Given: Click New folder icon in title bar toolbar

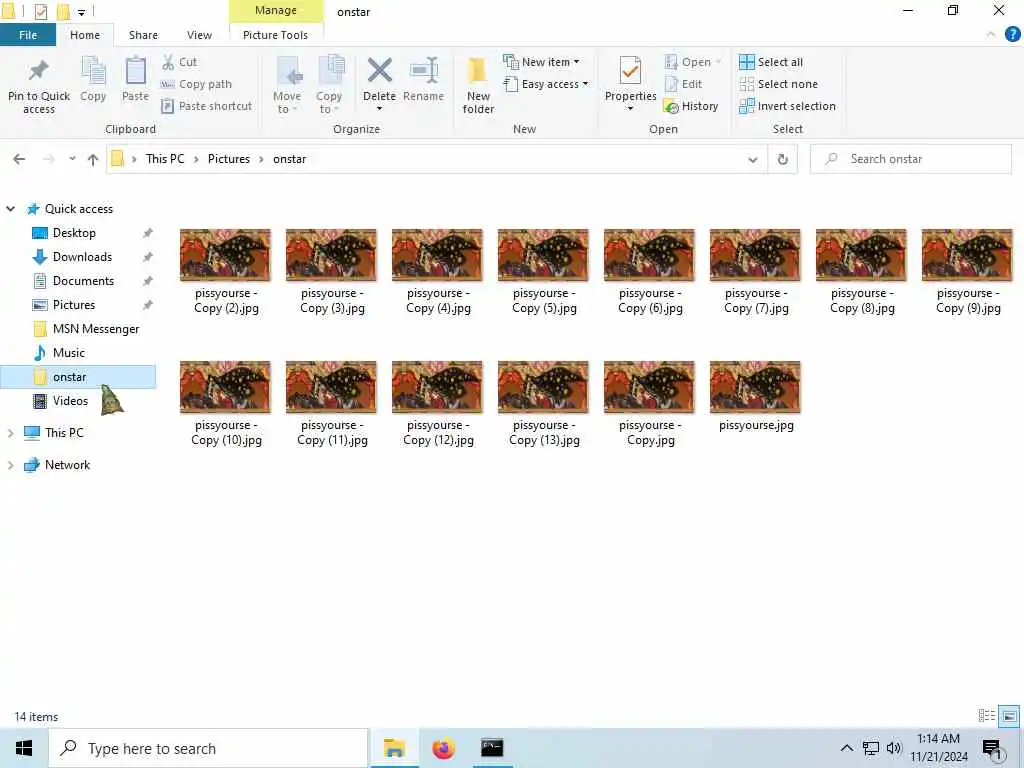Looking at the screenshot, I should click(63, 11).
